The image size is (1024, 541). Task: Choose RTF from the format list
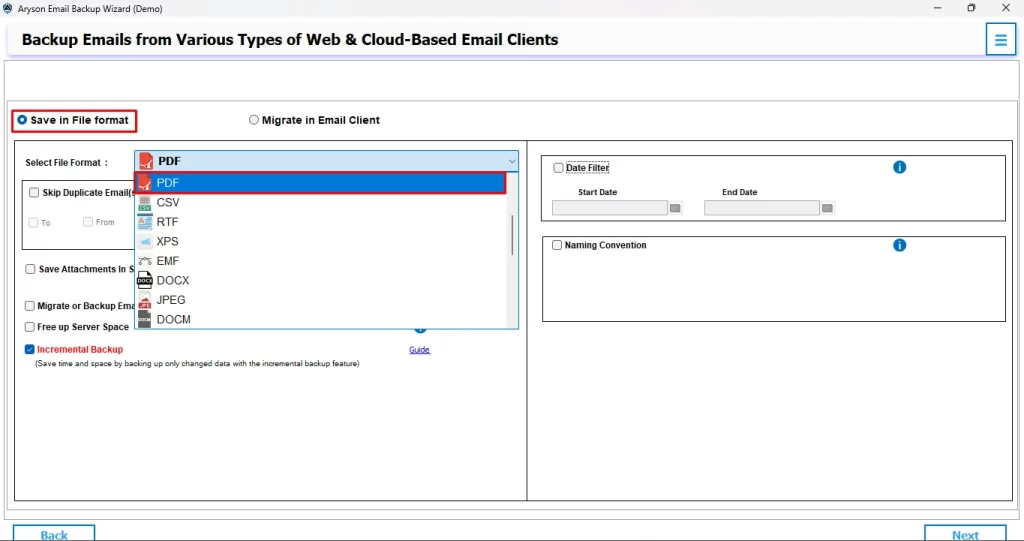[320, 222]
